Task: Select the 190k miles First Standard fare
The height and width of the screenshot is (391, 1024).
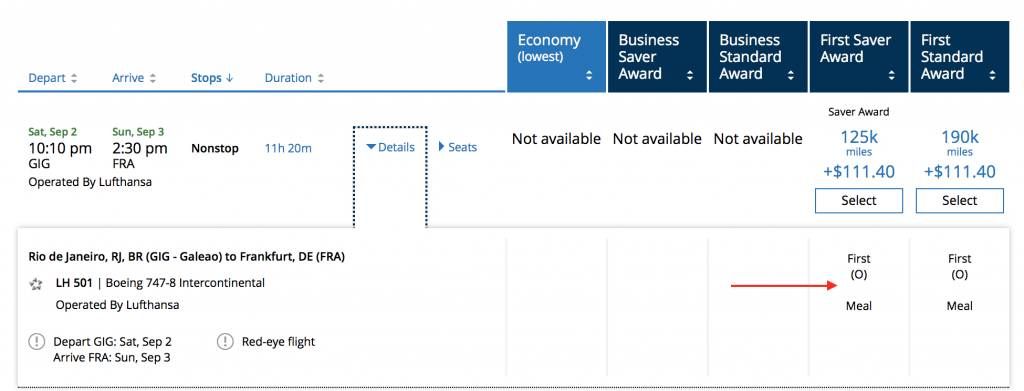Action: click(959, 200)
